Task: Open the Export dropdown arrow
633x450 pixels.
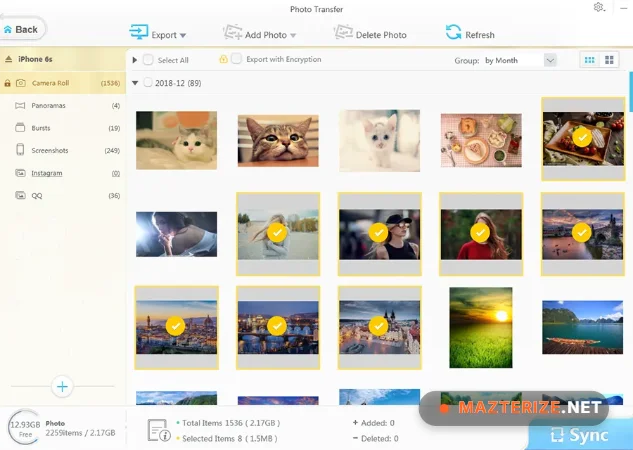Action: 183,36
